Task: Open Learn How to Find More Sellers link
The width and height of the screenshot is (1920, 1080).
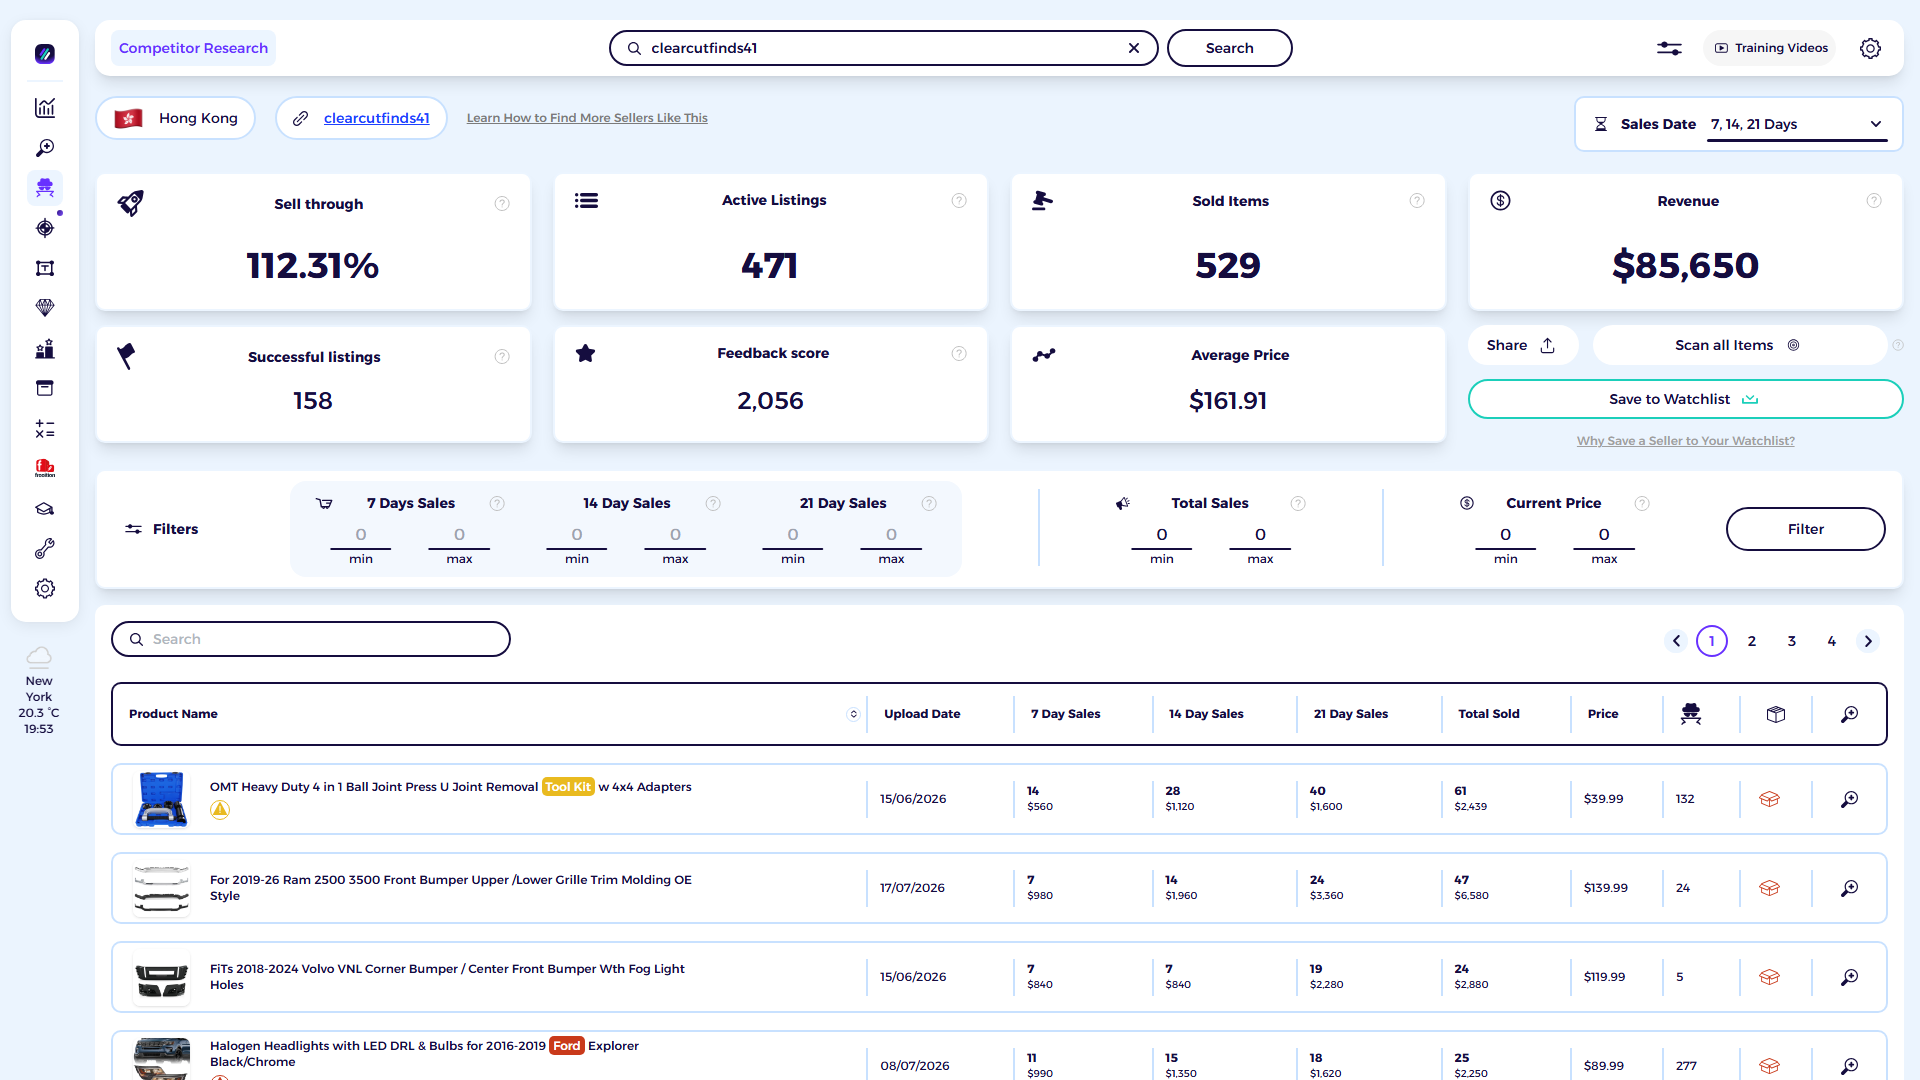Action: [587, 118]
